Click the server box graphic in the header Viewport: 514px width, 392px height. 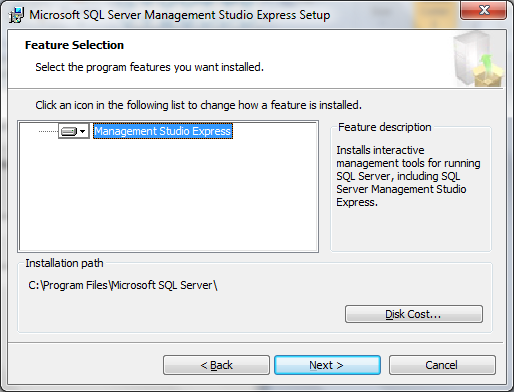click(478, 59)
